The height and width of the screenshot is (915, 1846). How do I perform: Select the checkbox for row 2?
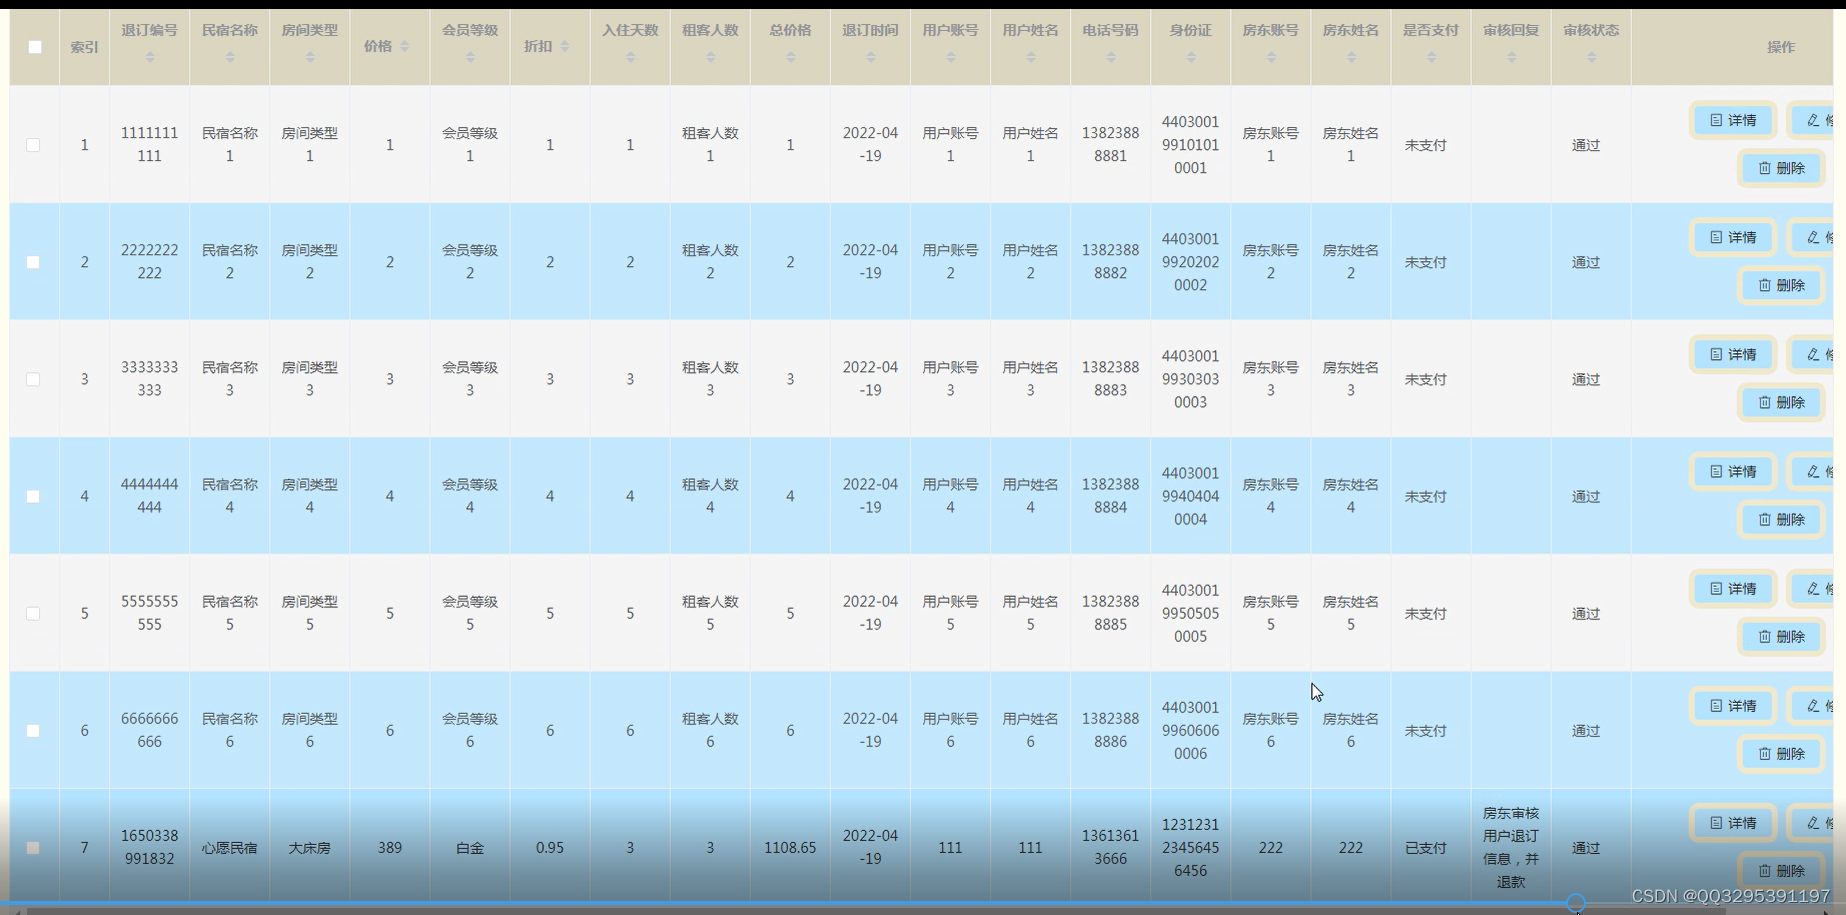click(x=33, y=262)
